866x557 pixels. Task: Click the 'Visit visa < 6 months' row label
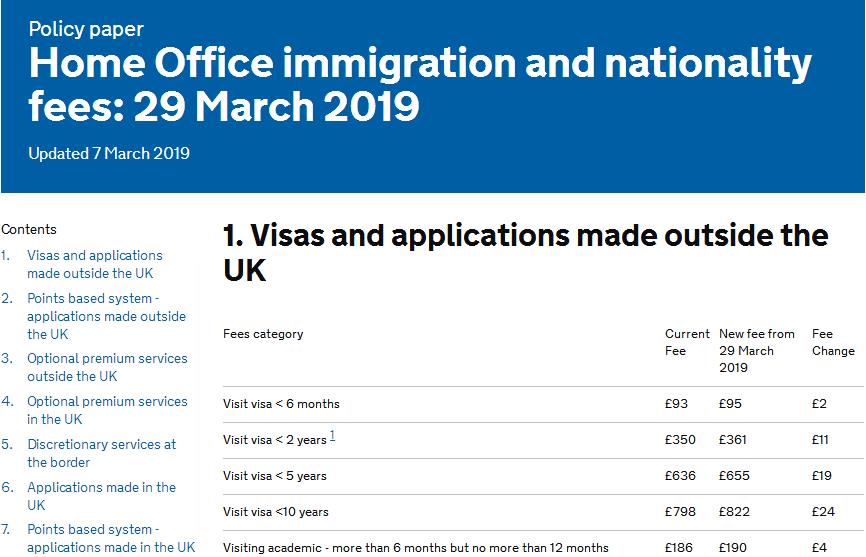point(281,404)
